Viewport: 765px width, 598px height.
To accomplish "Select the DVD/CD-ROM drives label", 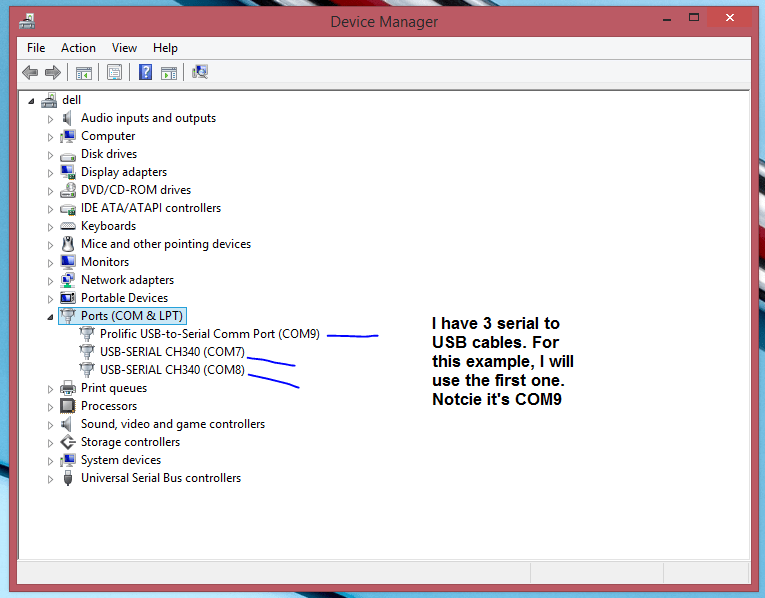I will [136, 190].
